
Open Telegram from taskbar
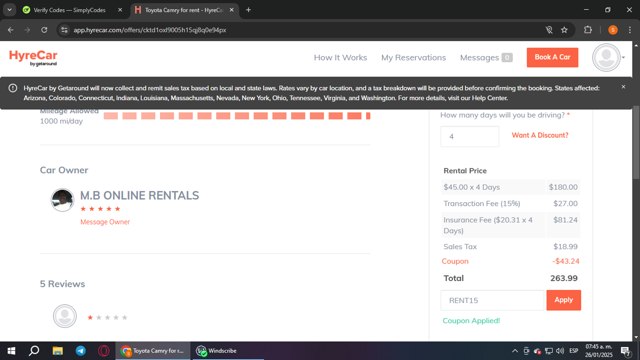pyautogui.click(x=81, y=351)
